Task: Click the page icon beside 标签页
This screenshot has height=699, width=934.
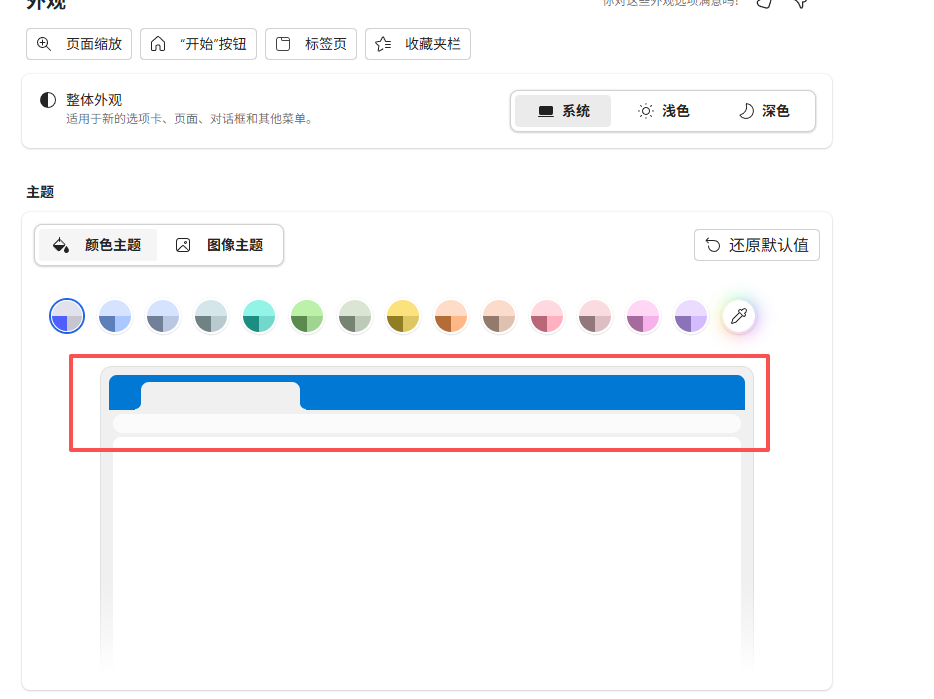Action: (x=283, y=44)
